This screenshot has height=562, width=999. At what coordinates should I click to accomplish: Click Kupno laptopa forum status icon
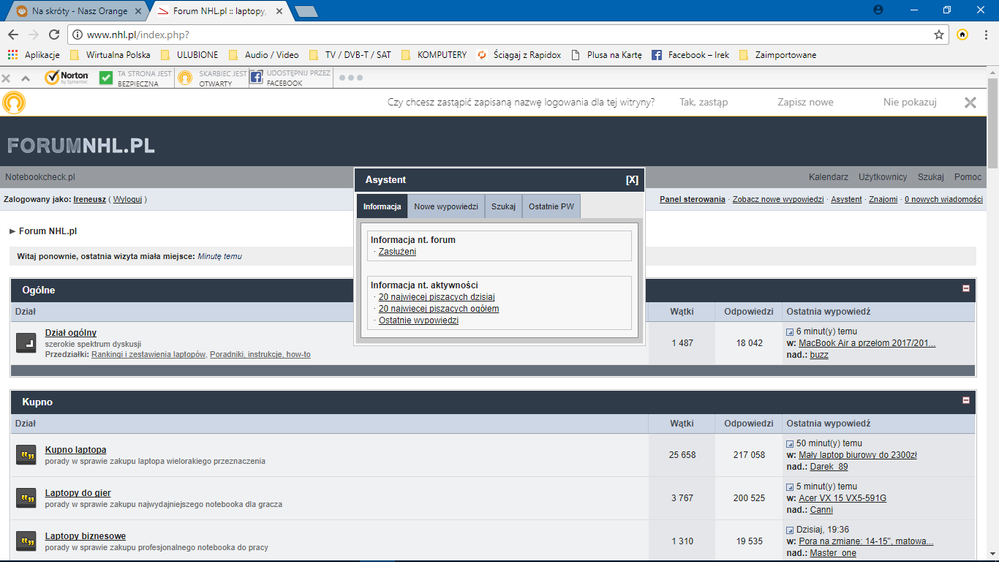point(26,455)
